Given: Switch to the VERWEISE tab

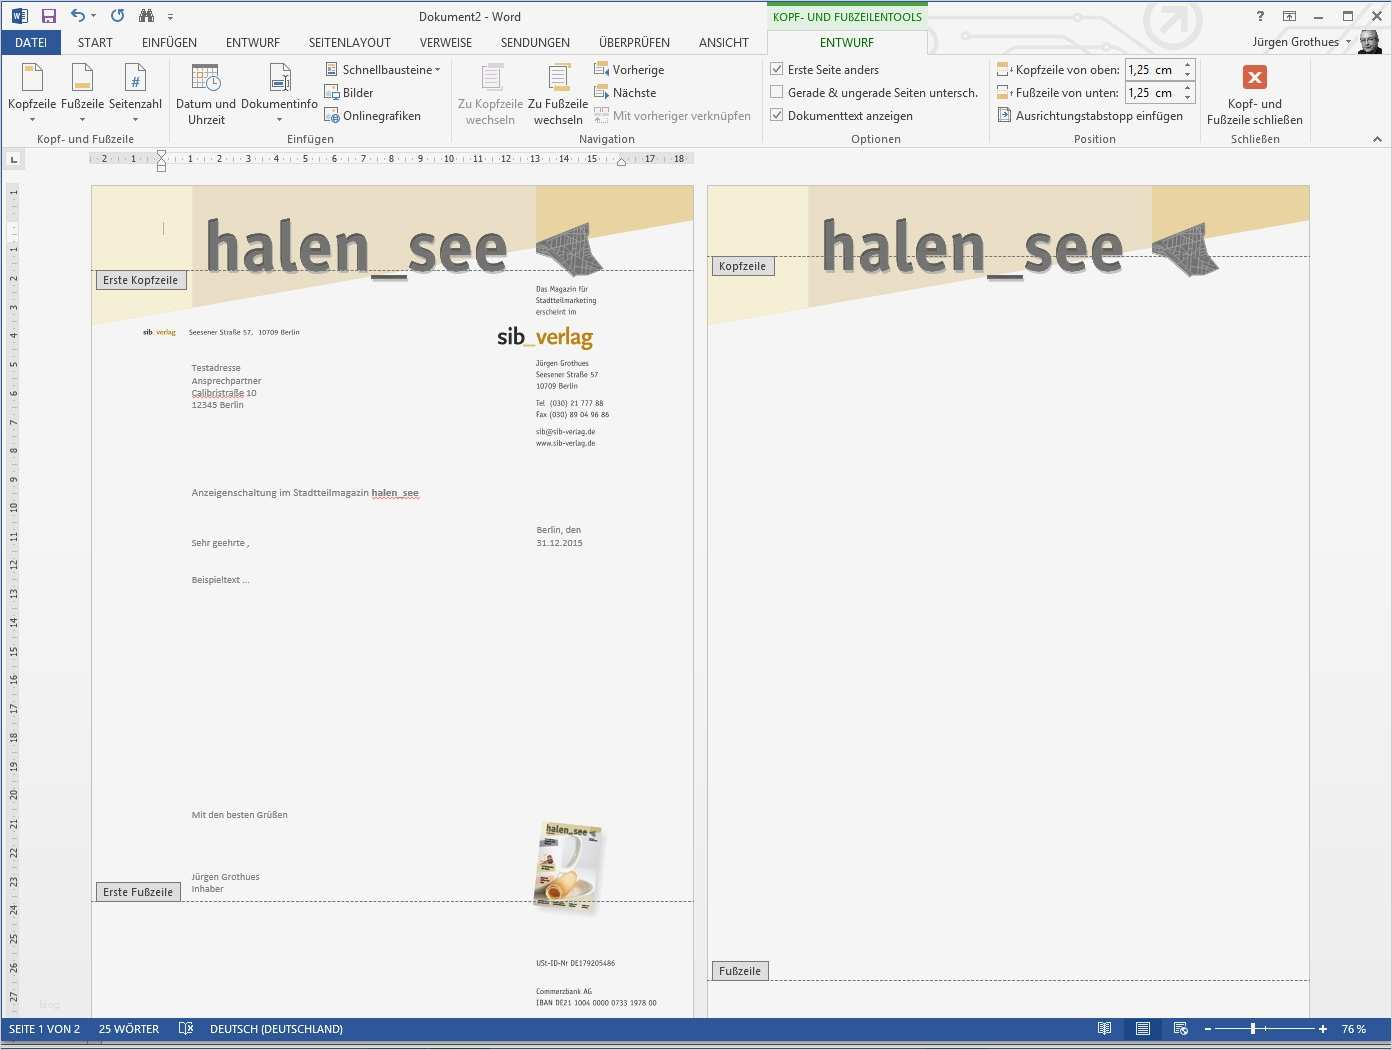Looking at the screenshot, I should point(446,42).
